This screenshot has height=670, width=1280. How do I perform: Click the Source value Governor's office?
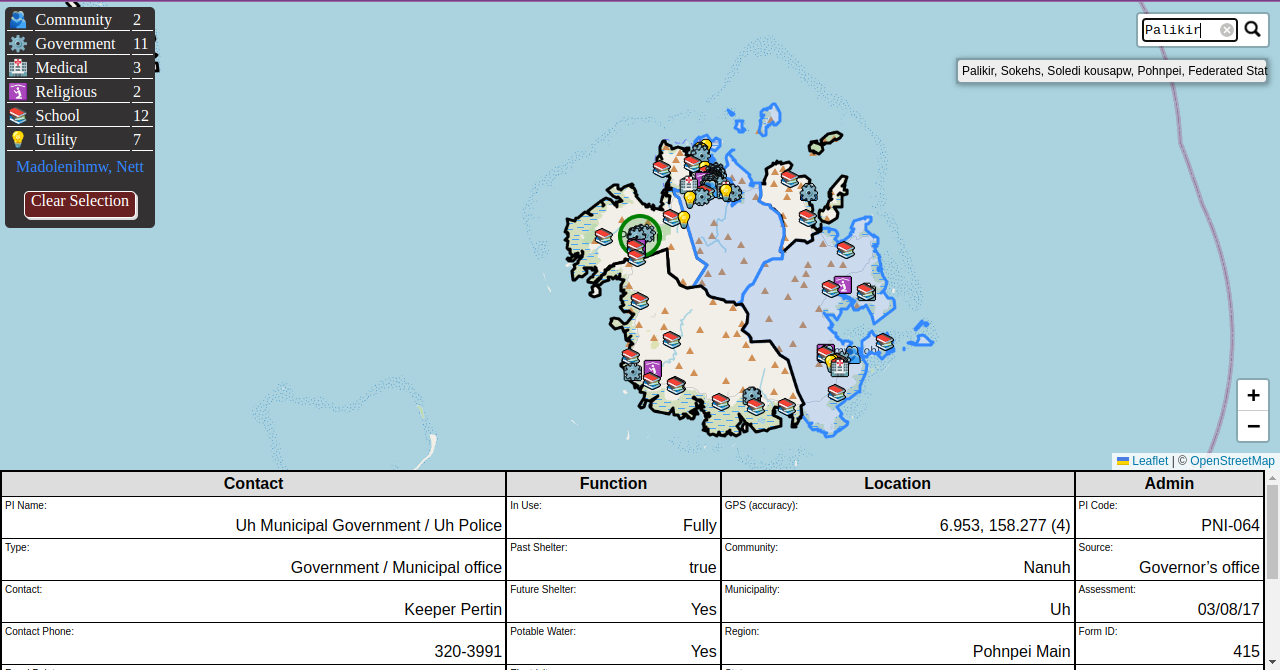1199,567
